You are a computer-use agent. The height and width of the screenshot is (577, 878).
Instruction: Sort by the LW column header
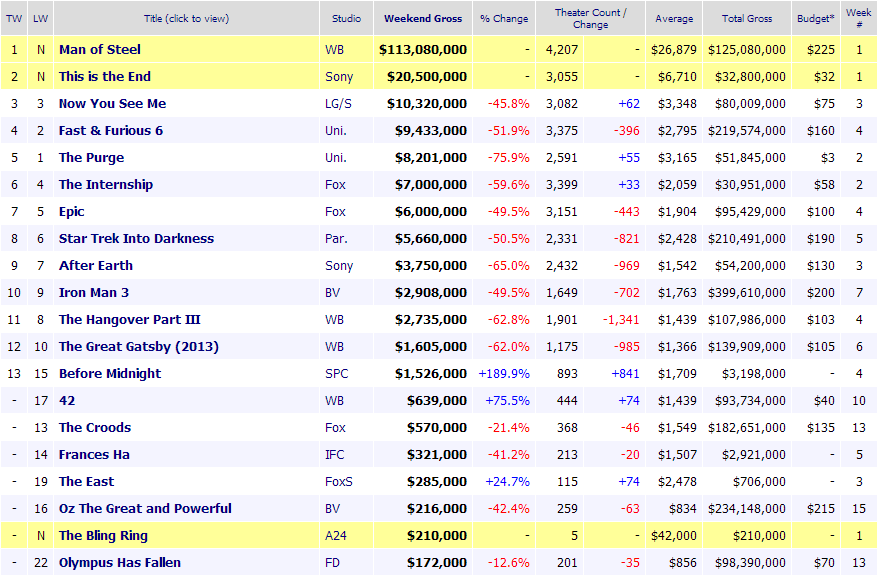tap(40, 18)
